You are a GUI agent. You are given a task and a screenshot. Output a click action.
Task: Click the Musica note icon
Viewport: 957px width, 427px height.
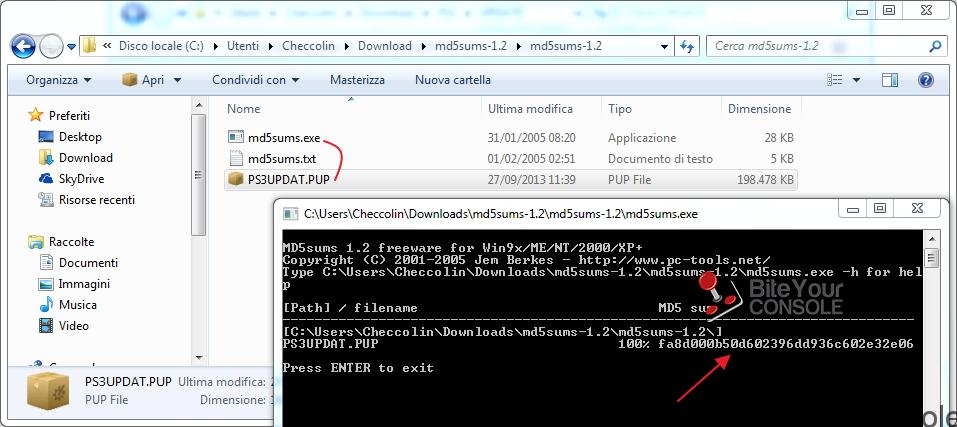46,304
